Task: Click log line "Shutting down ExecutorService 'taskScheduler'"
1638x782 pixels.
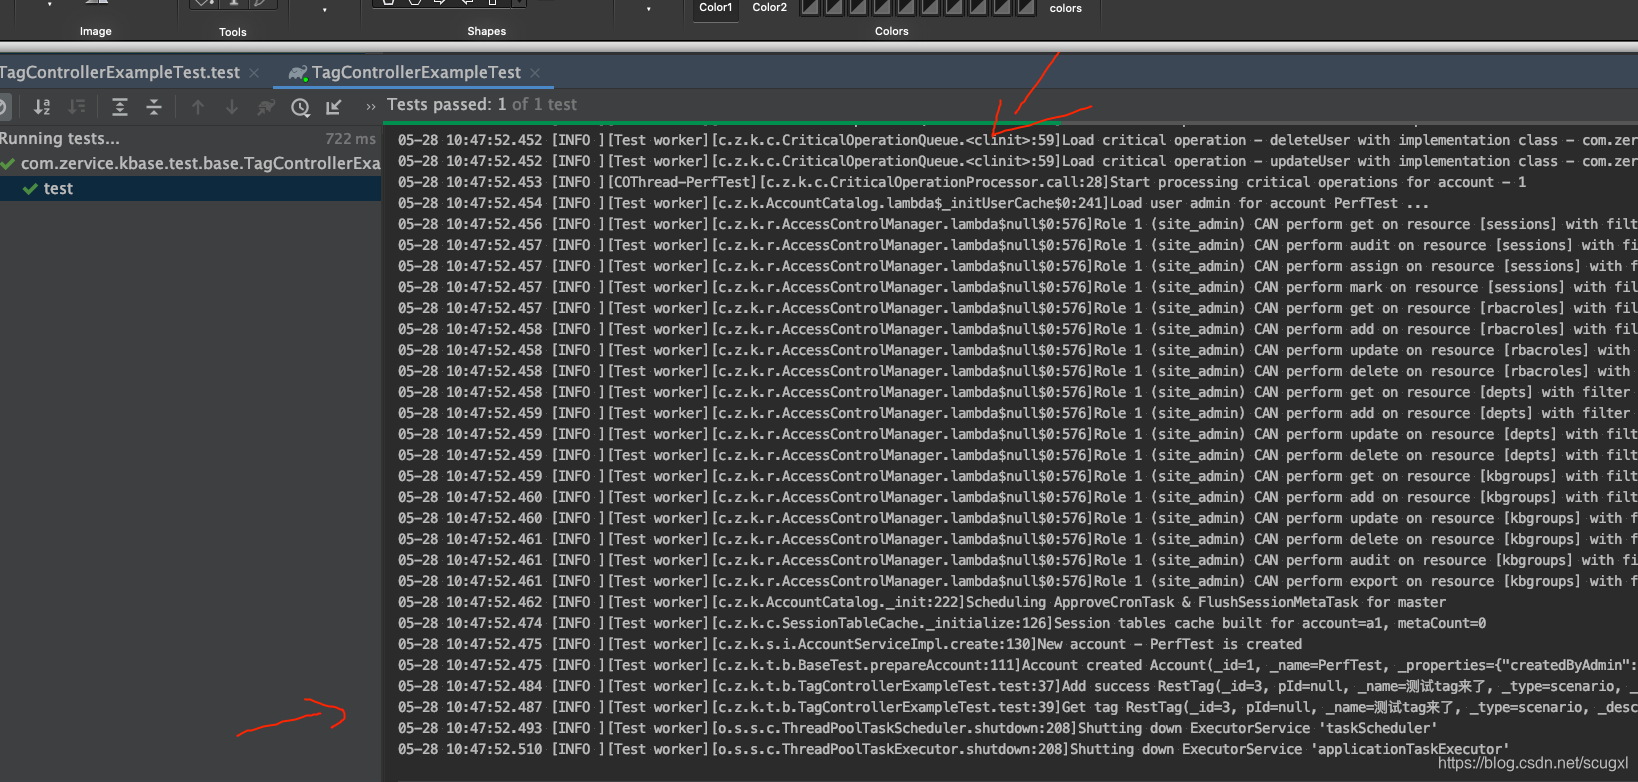Action: tap(918, 728)
